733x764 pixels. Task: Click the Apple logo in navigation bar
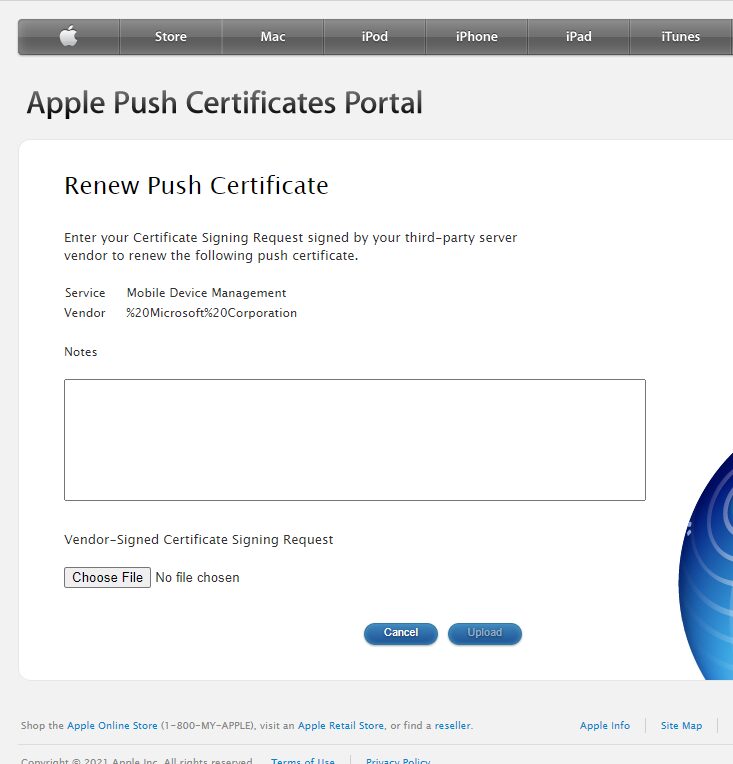(68, 37)
